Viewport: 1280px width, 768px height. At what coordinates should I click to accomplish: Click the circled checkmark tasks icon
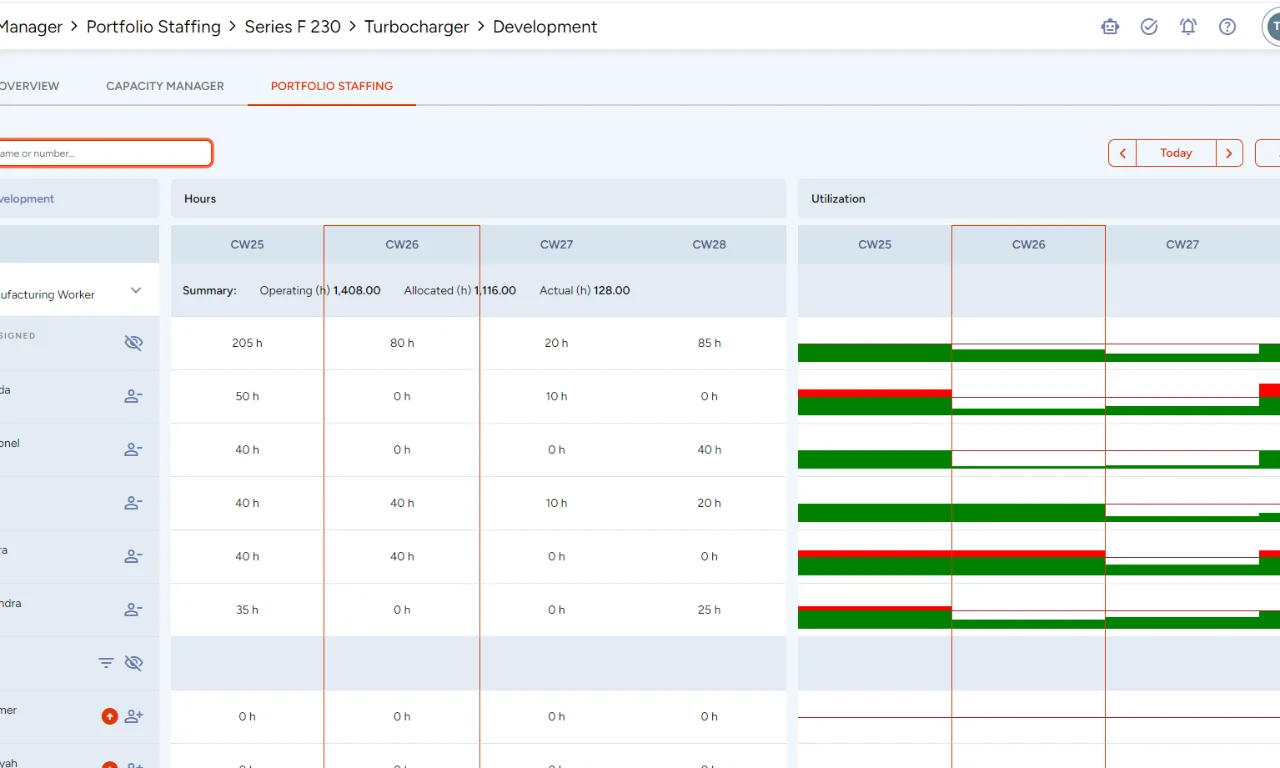click(x=1149, y=27)
